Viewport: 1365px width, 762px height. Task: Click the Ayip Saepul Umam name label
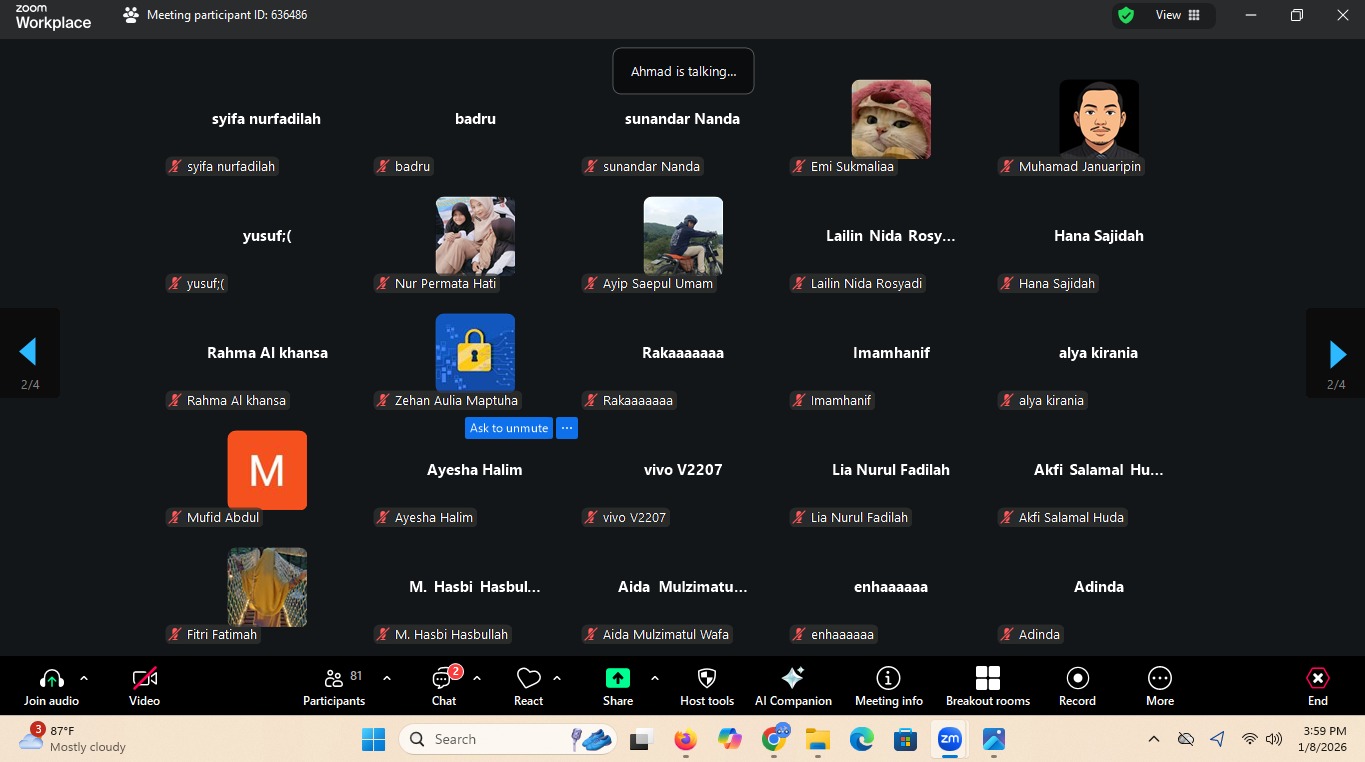pos(658,284)
